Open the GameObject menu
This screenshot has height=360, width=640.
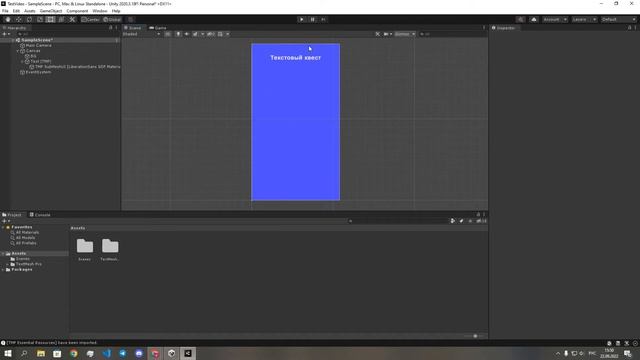pyautogui.click(x=51, y=11)
